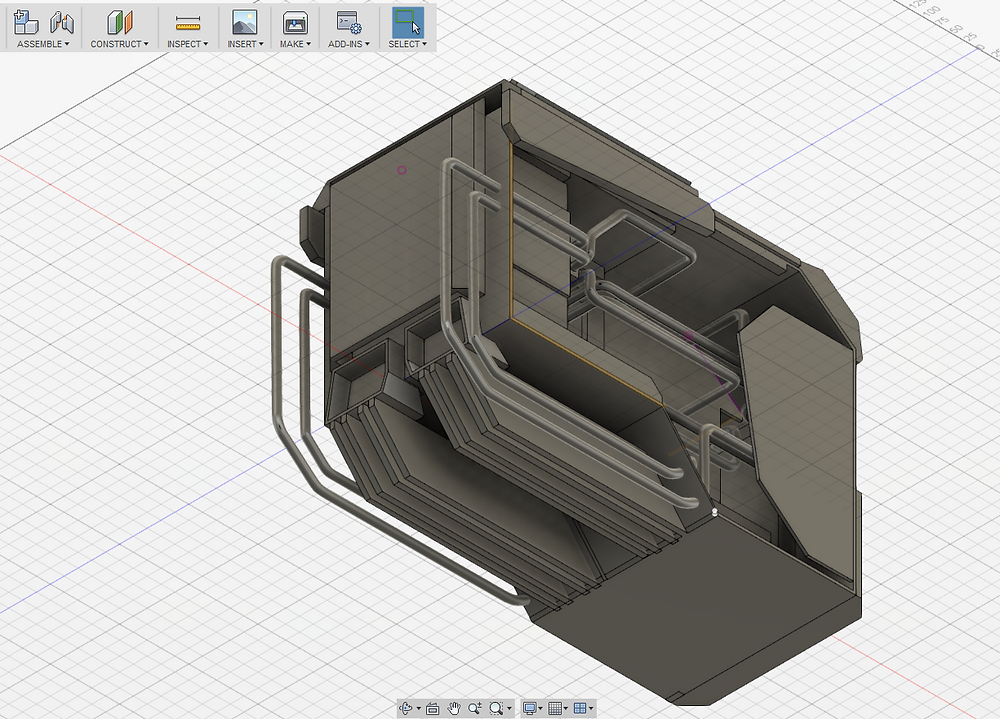This screenshot has height=719, width=1000.
Task: Click the Viewports layout icon
Action: [580, 708]
